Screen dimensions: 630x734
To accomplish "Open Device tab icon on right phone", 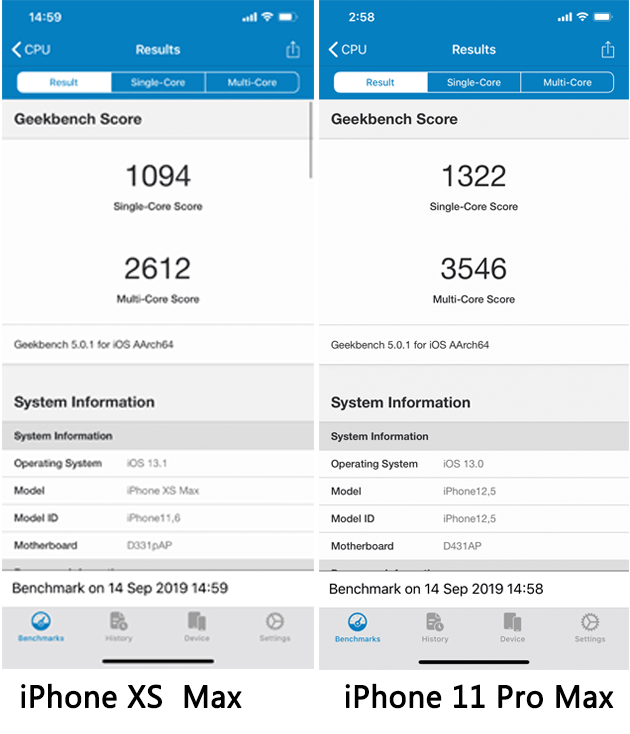I will click(512, 622).
